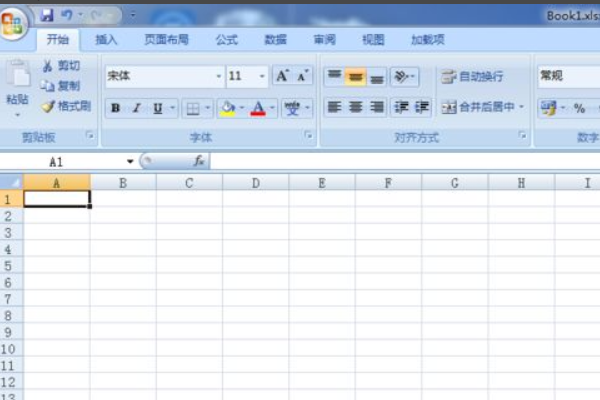Align text left
Screen dimensions: 600x400
click(x=334, y=107)
